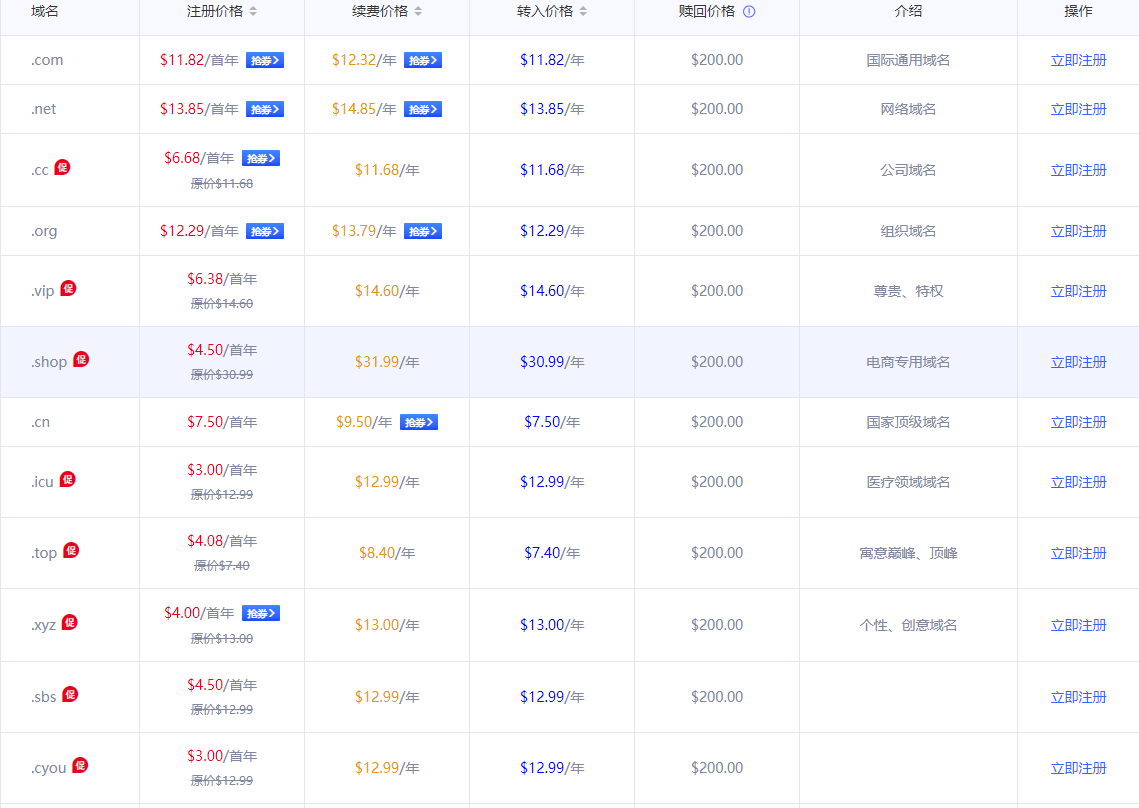Register the .shop domain via 立即注册
Screen dimensions: 1139x808
coord(1078,362)
